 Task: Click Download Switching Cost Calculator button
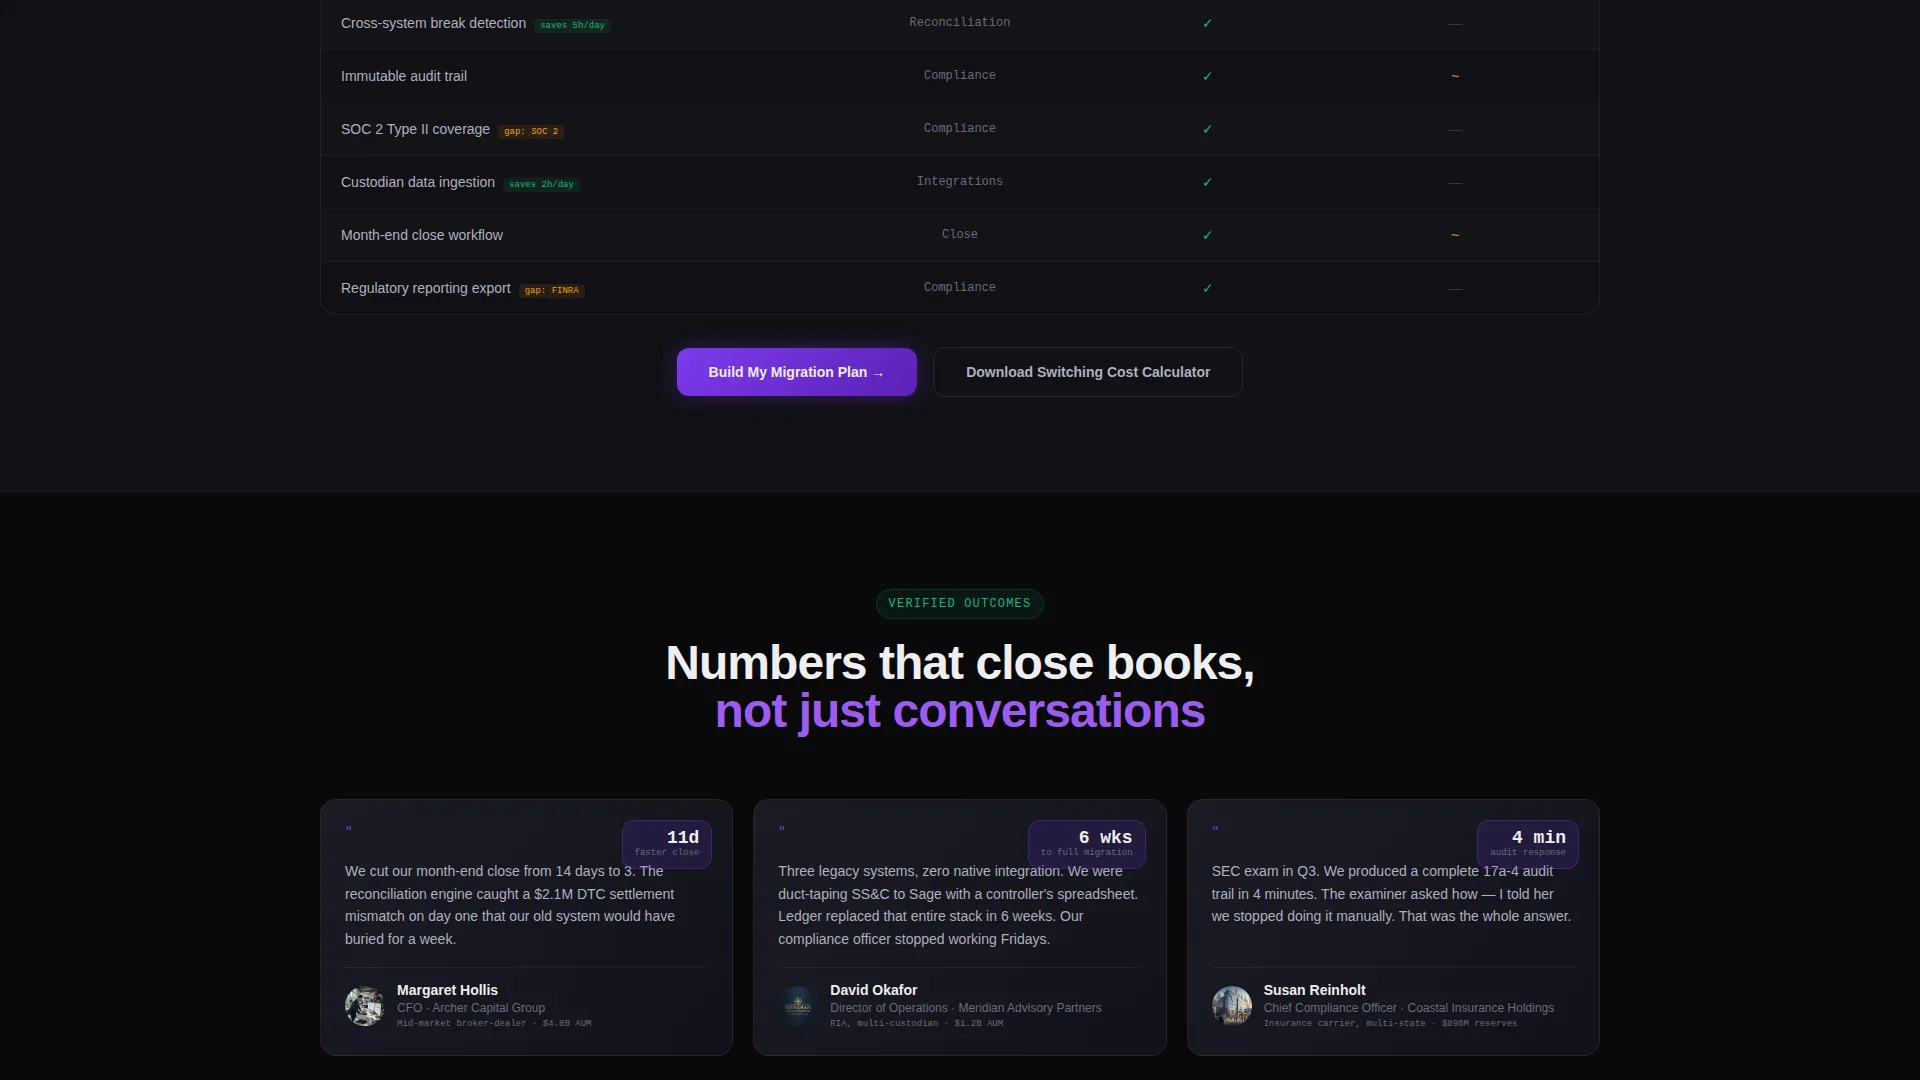[x=1088, y=372]
